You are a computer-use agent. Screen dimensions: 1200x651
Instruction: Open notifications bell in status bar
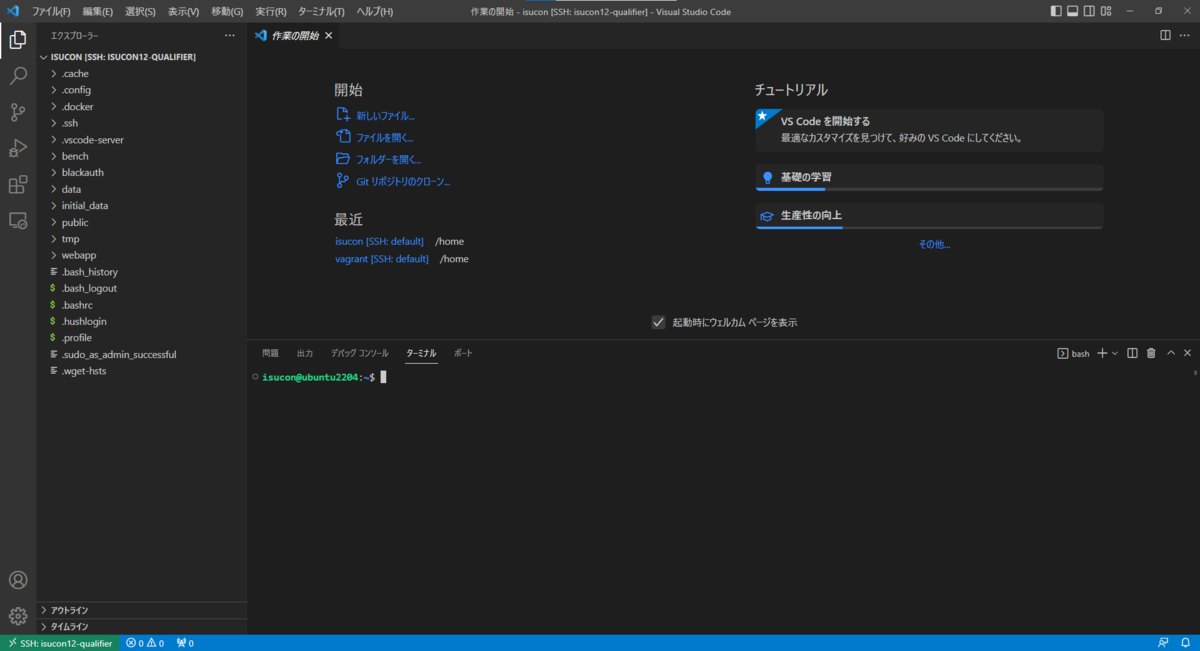pyautogui.click(x=1185, y=643)
